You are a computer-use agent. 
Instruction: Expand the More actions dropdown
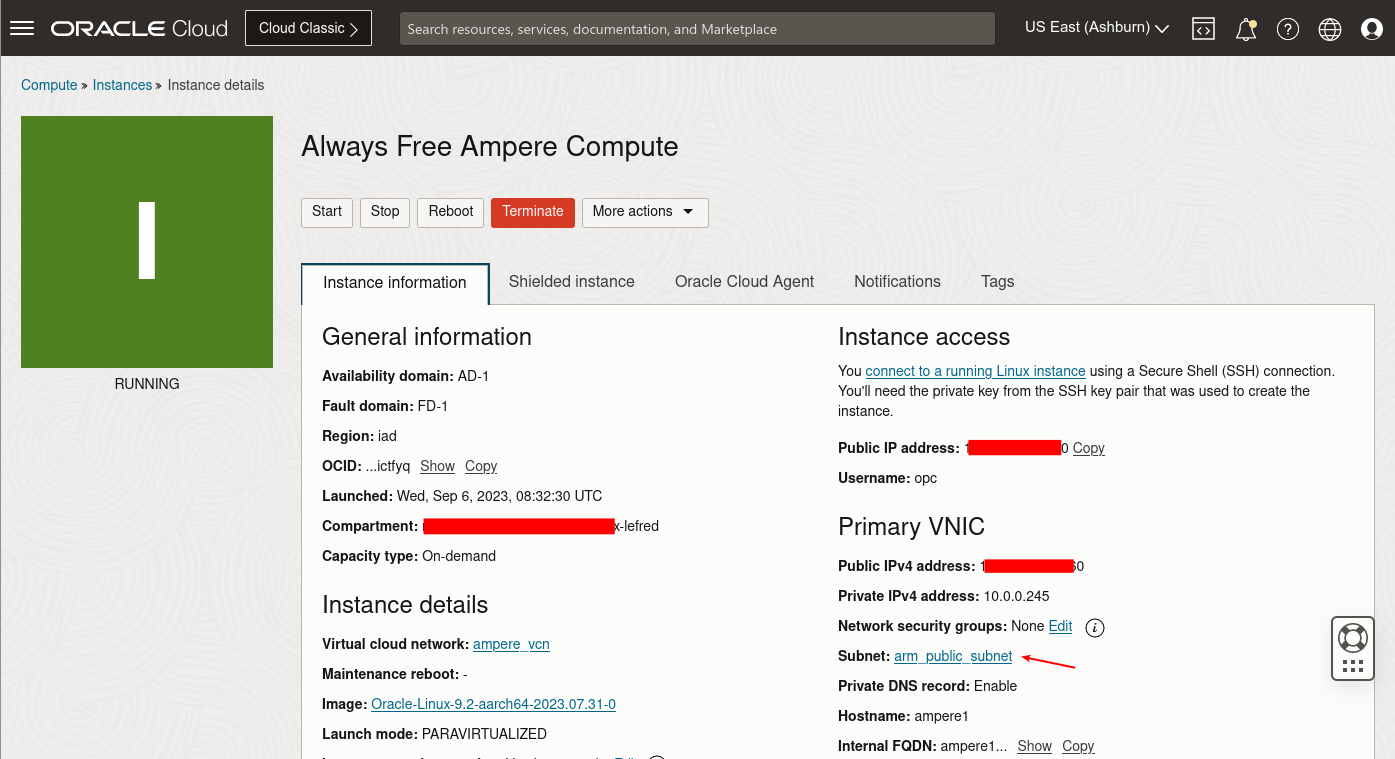point(645,212)
